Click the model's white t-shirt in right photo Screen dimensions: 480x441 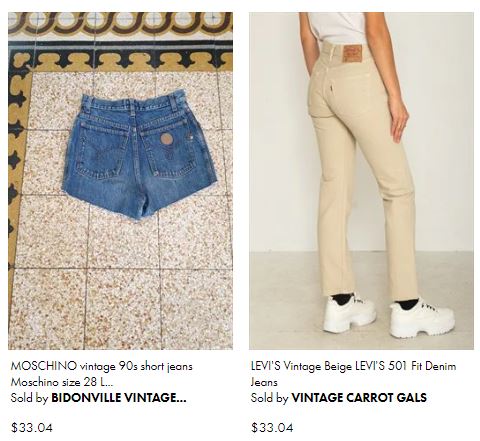pos(338,27)
